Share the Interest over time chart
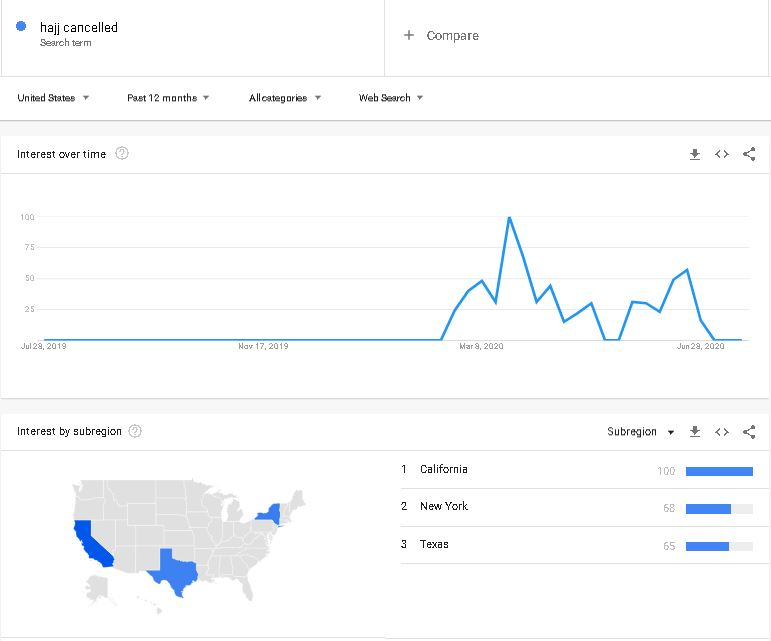771x641 pixels. click(749, 154)
